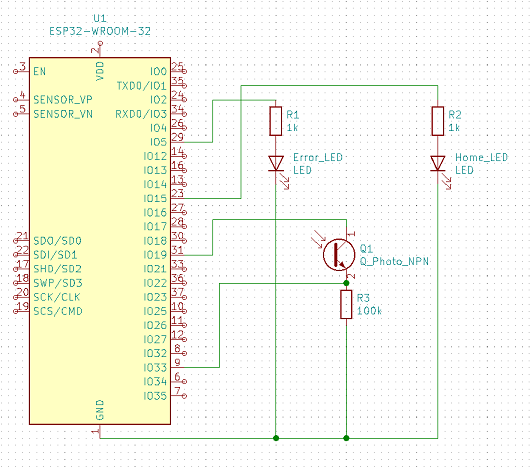Click the Error_LED text label

coord(318,157)
